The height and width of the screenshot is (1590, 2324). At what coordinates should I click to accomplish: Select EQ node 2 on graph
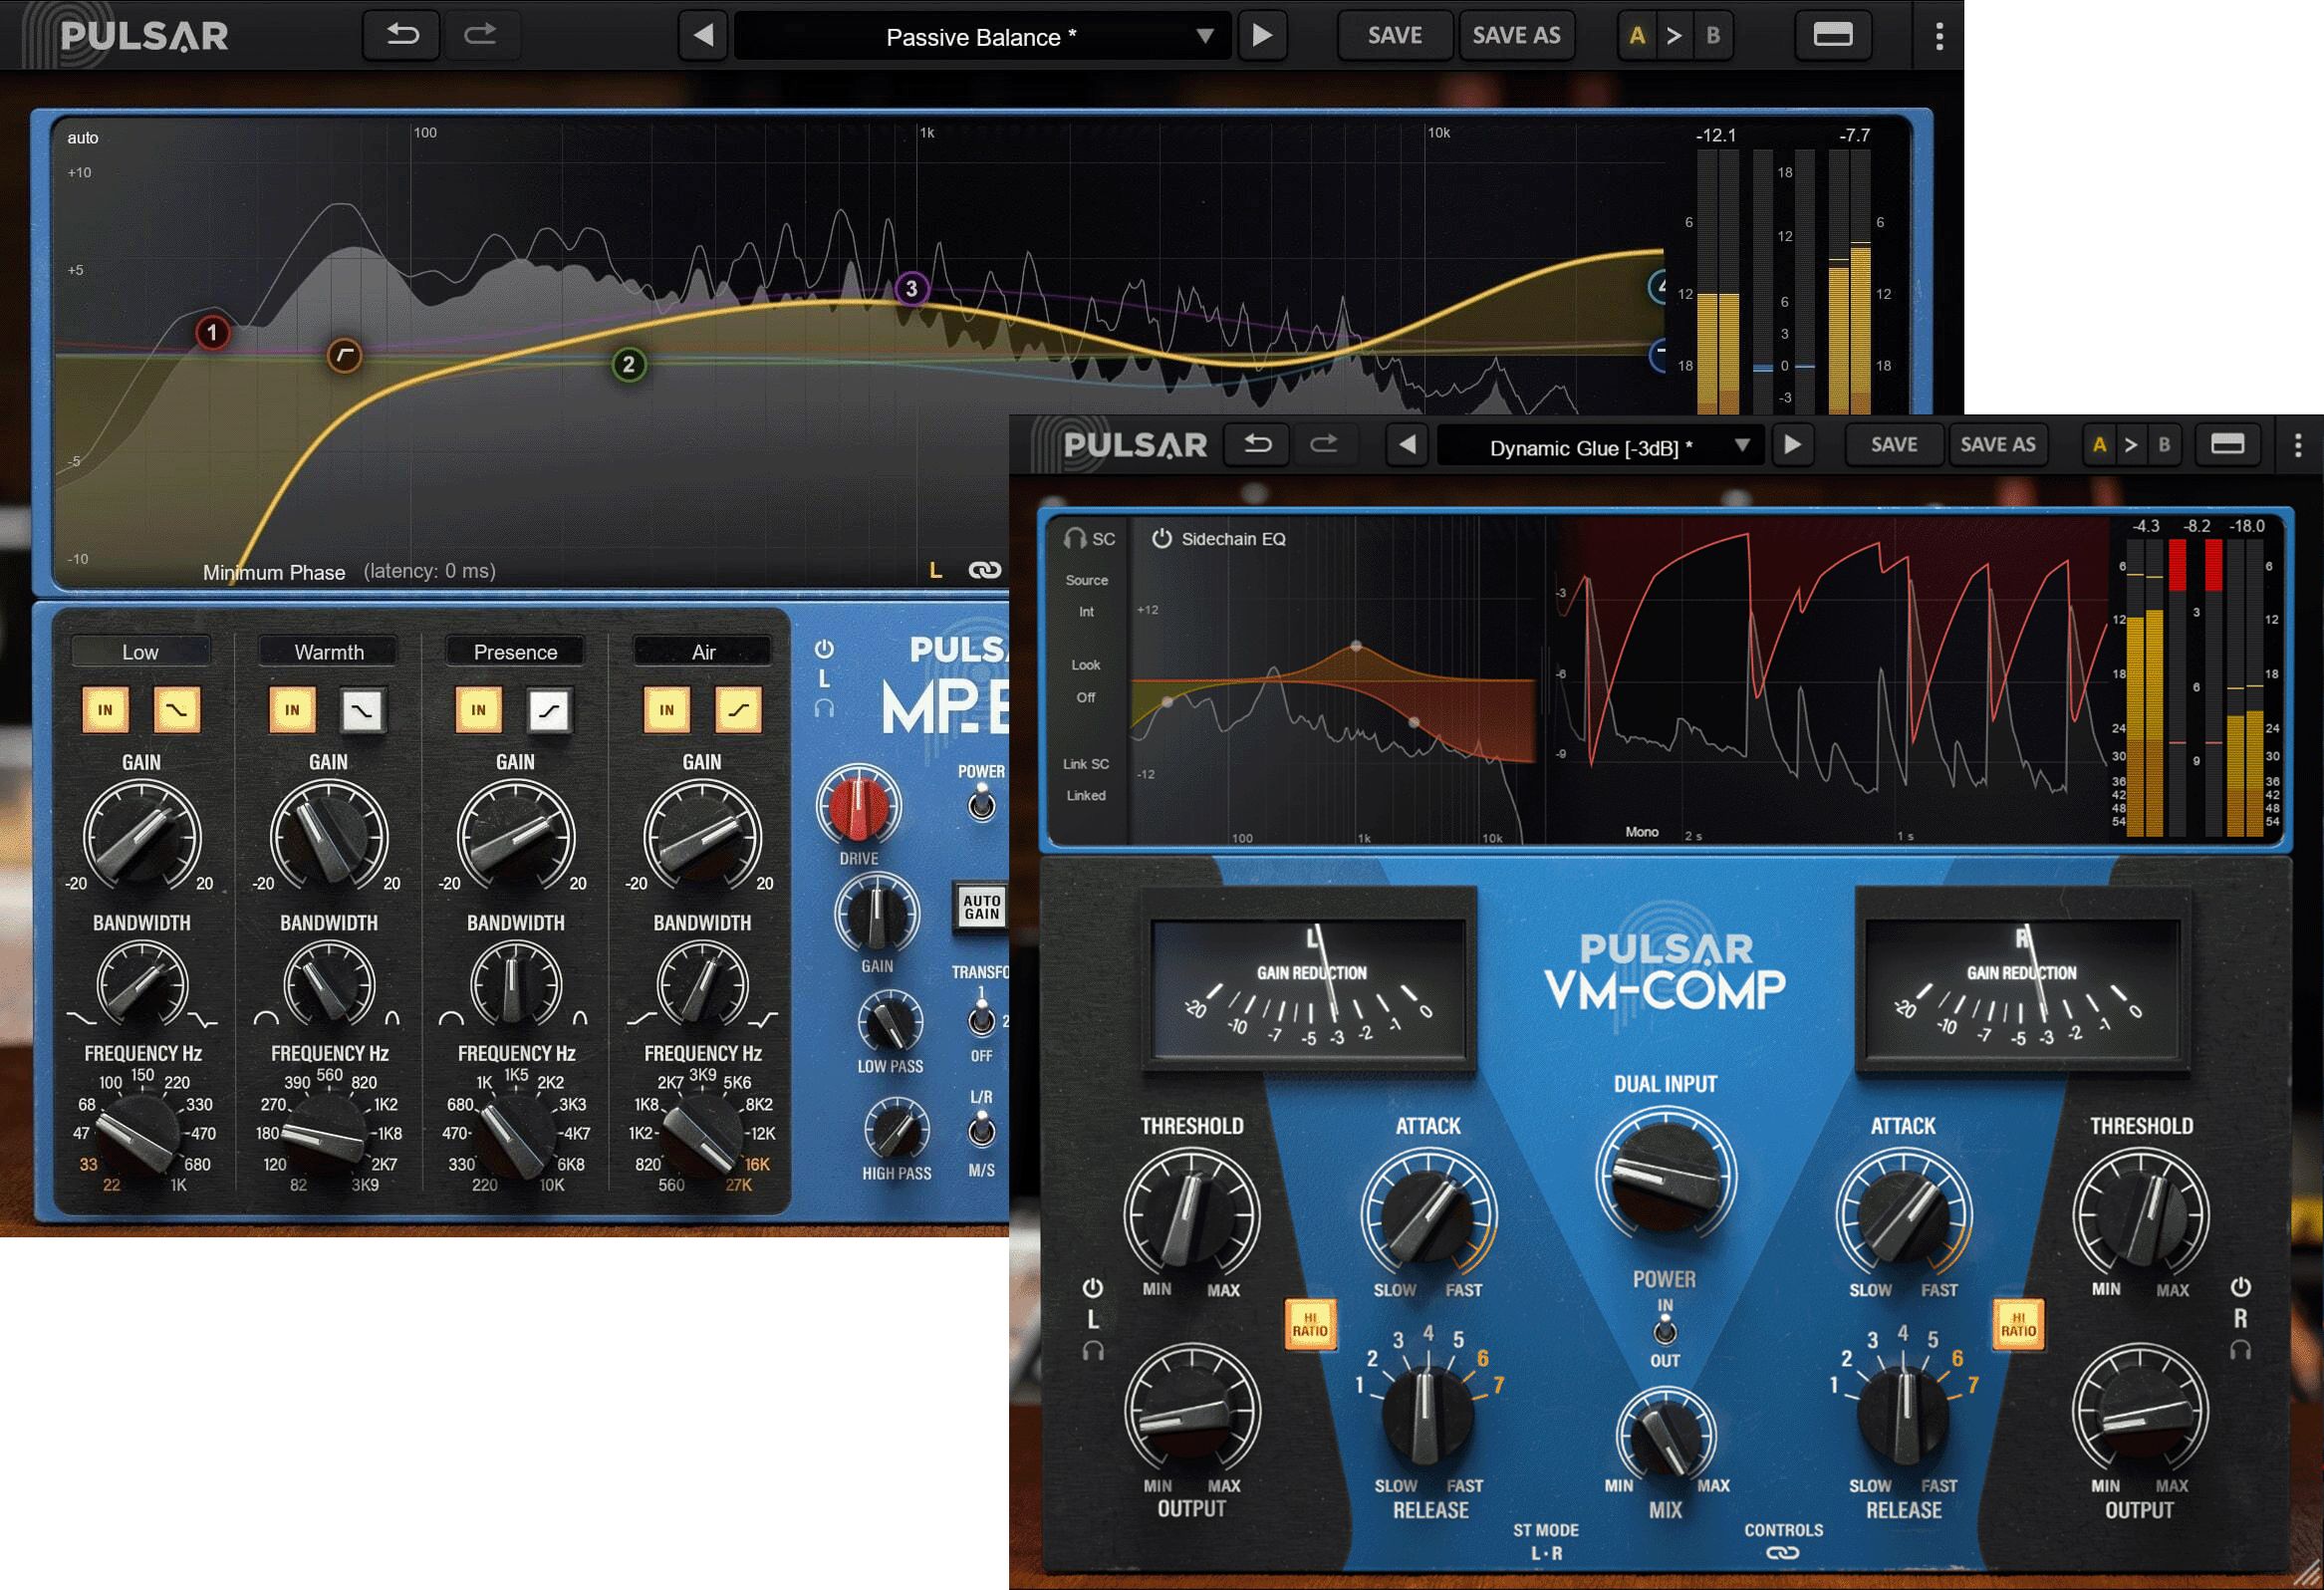(x=628, y=364)
